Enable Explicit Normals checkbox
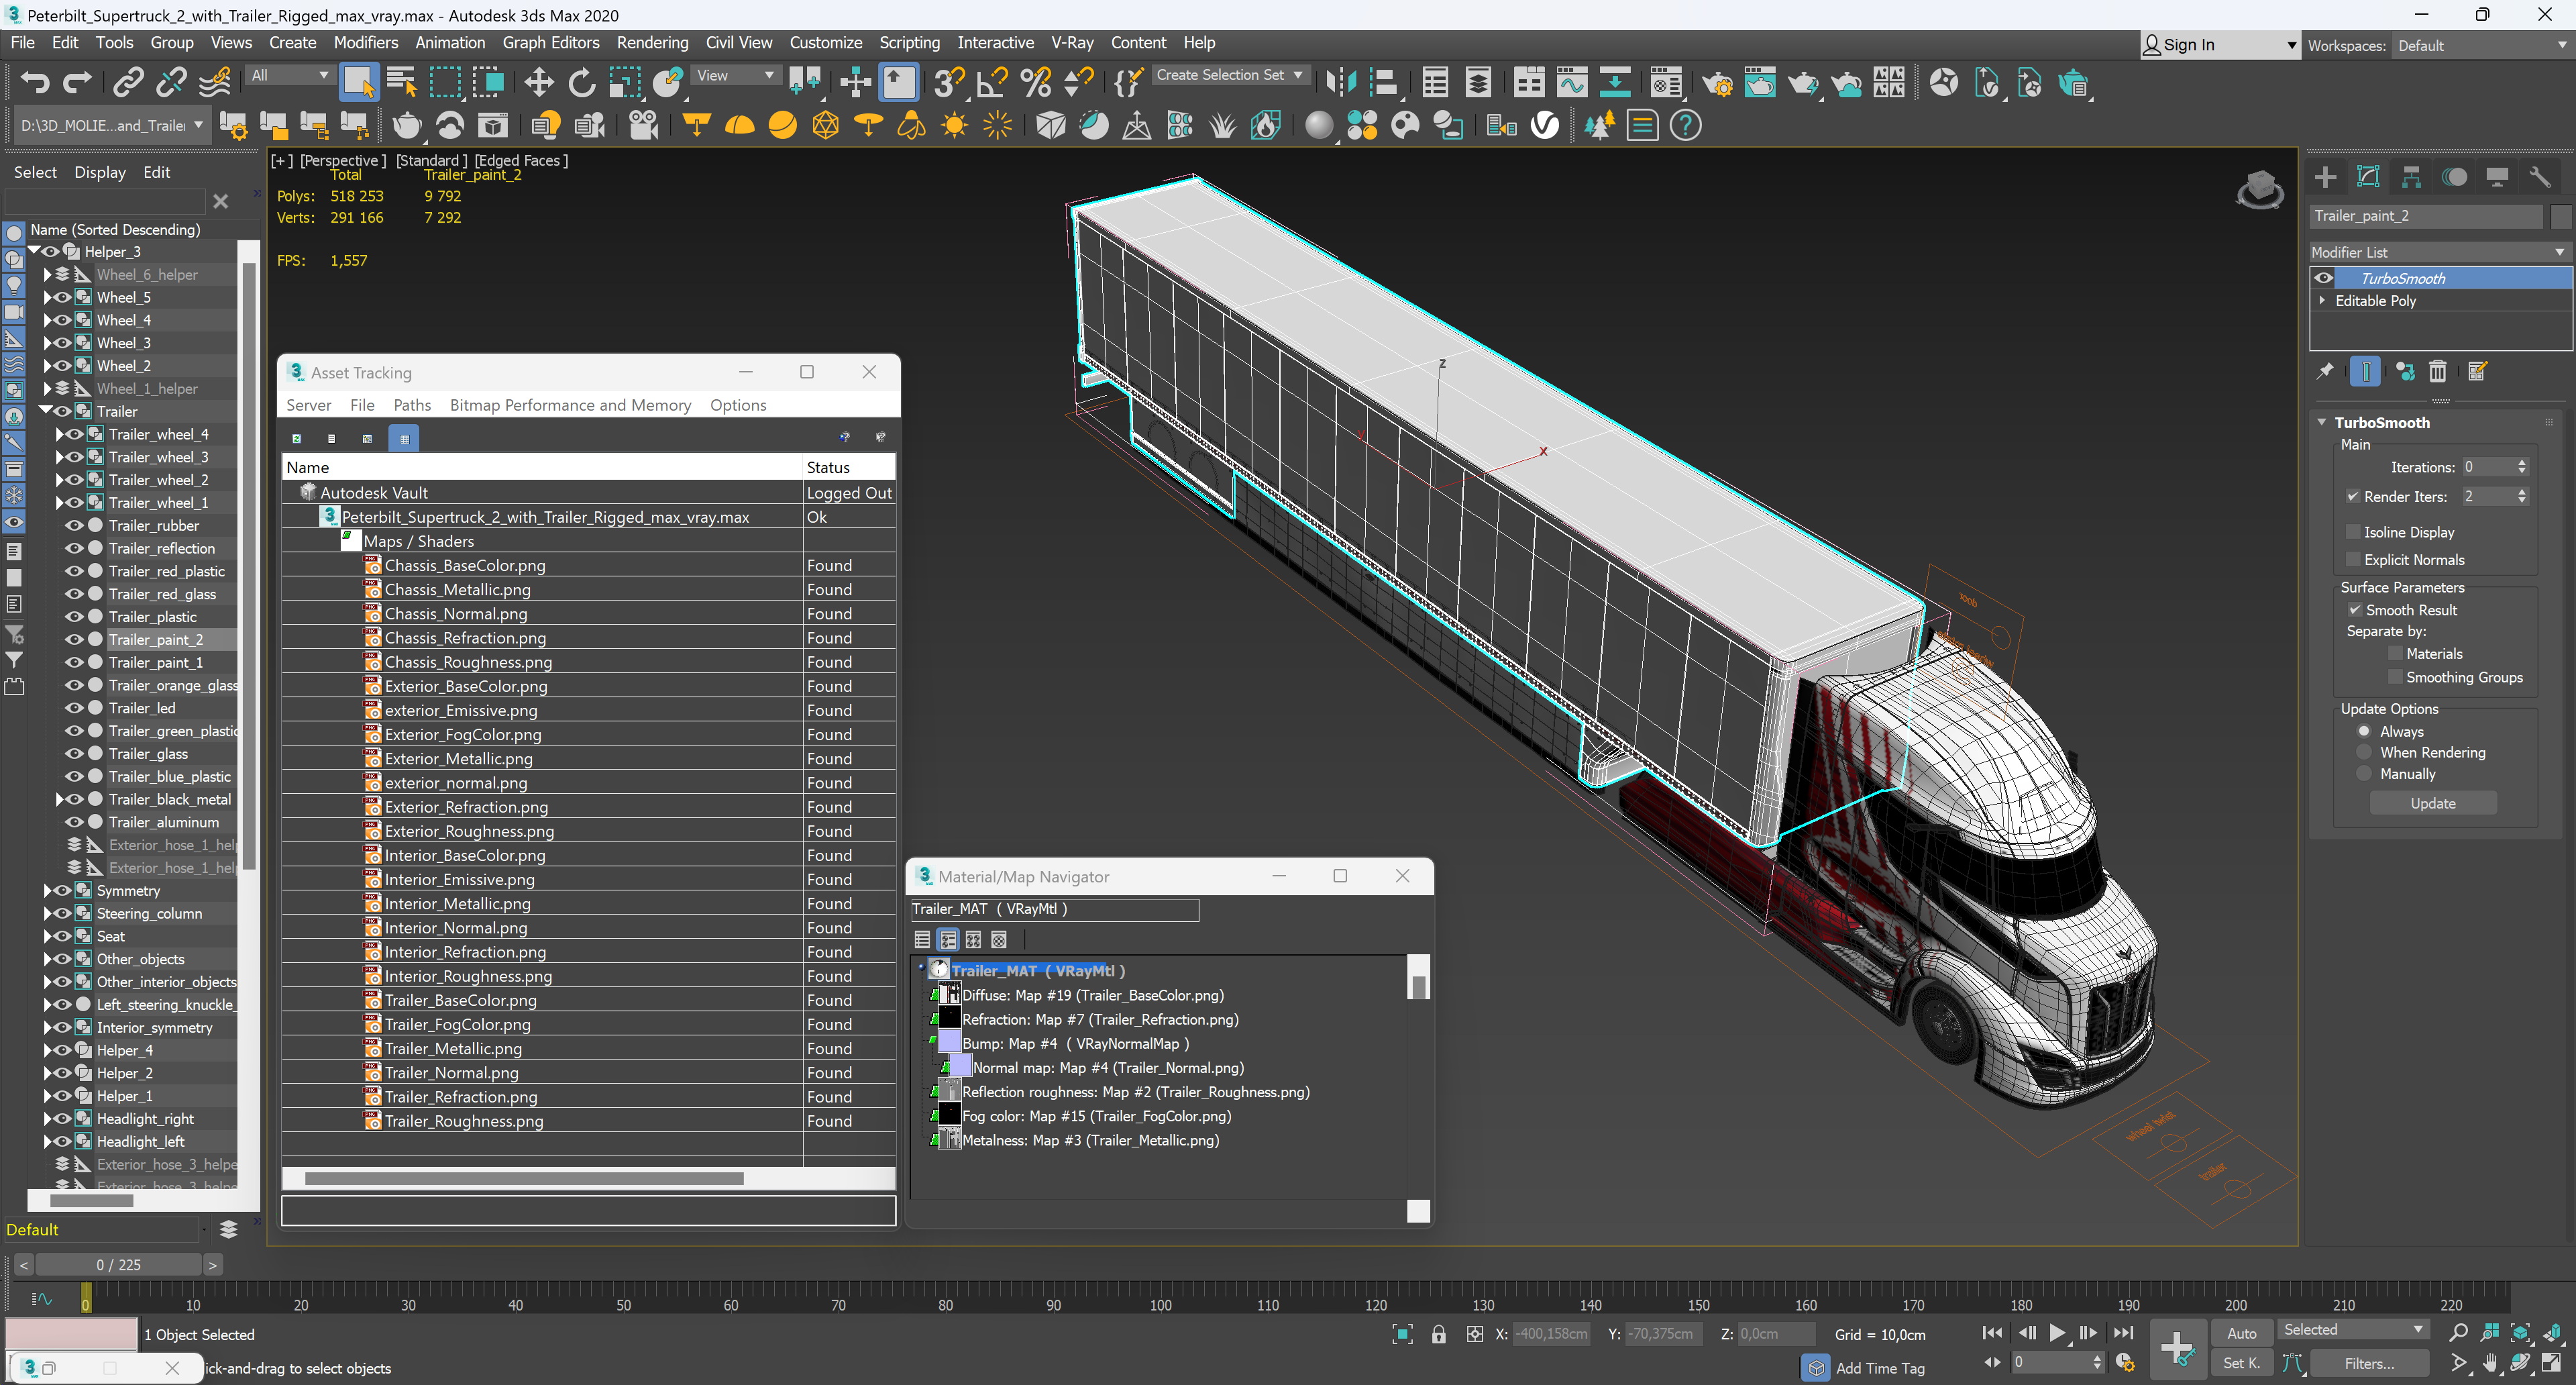2576x1385 pixels. click(2352, 560)
